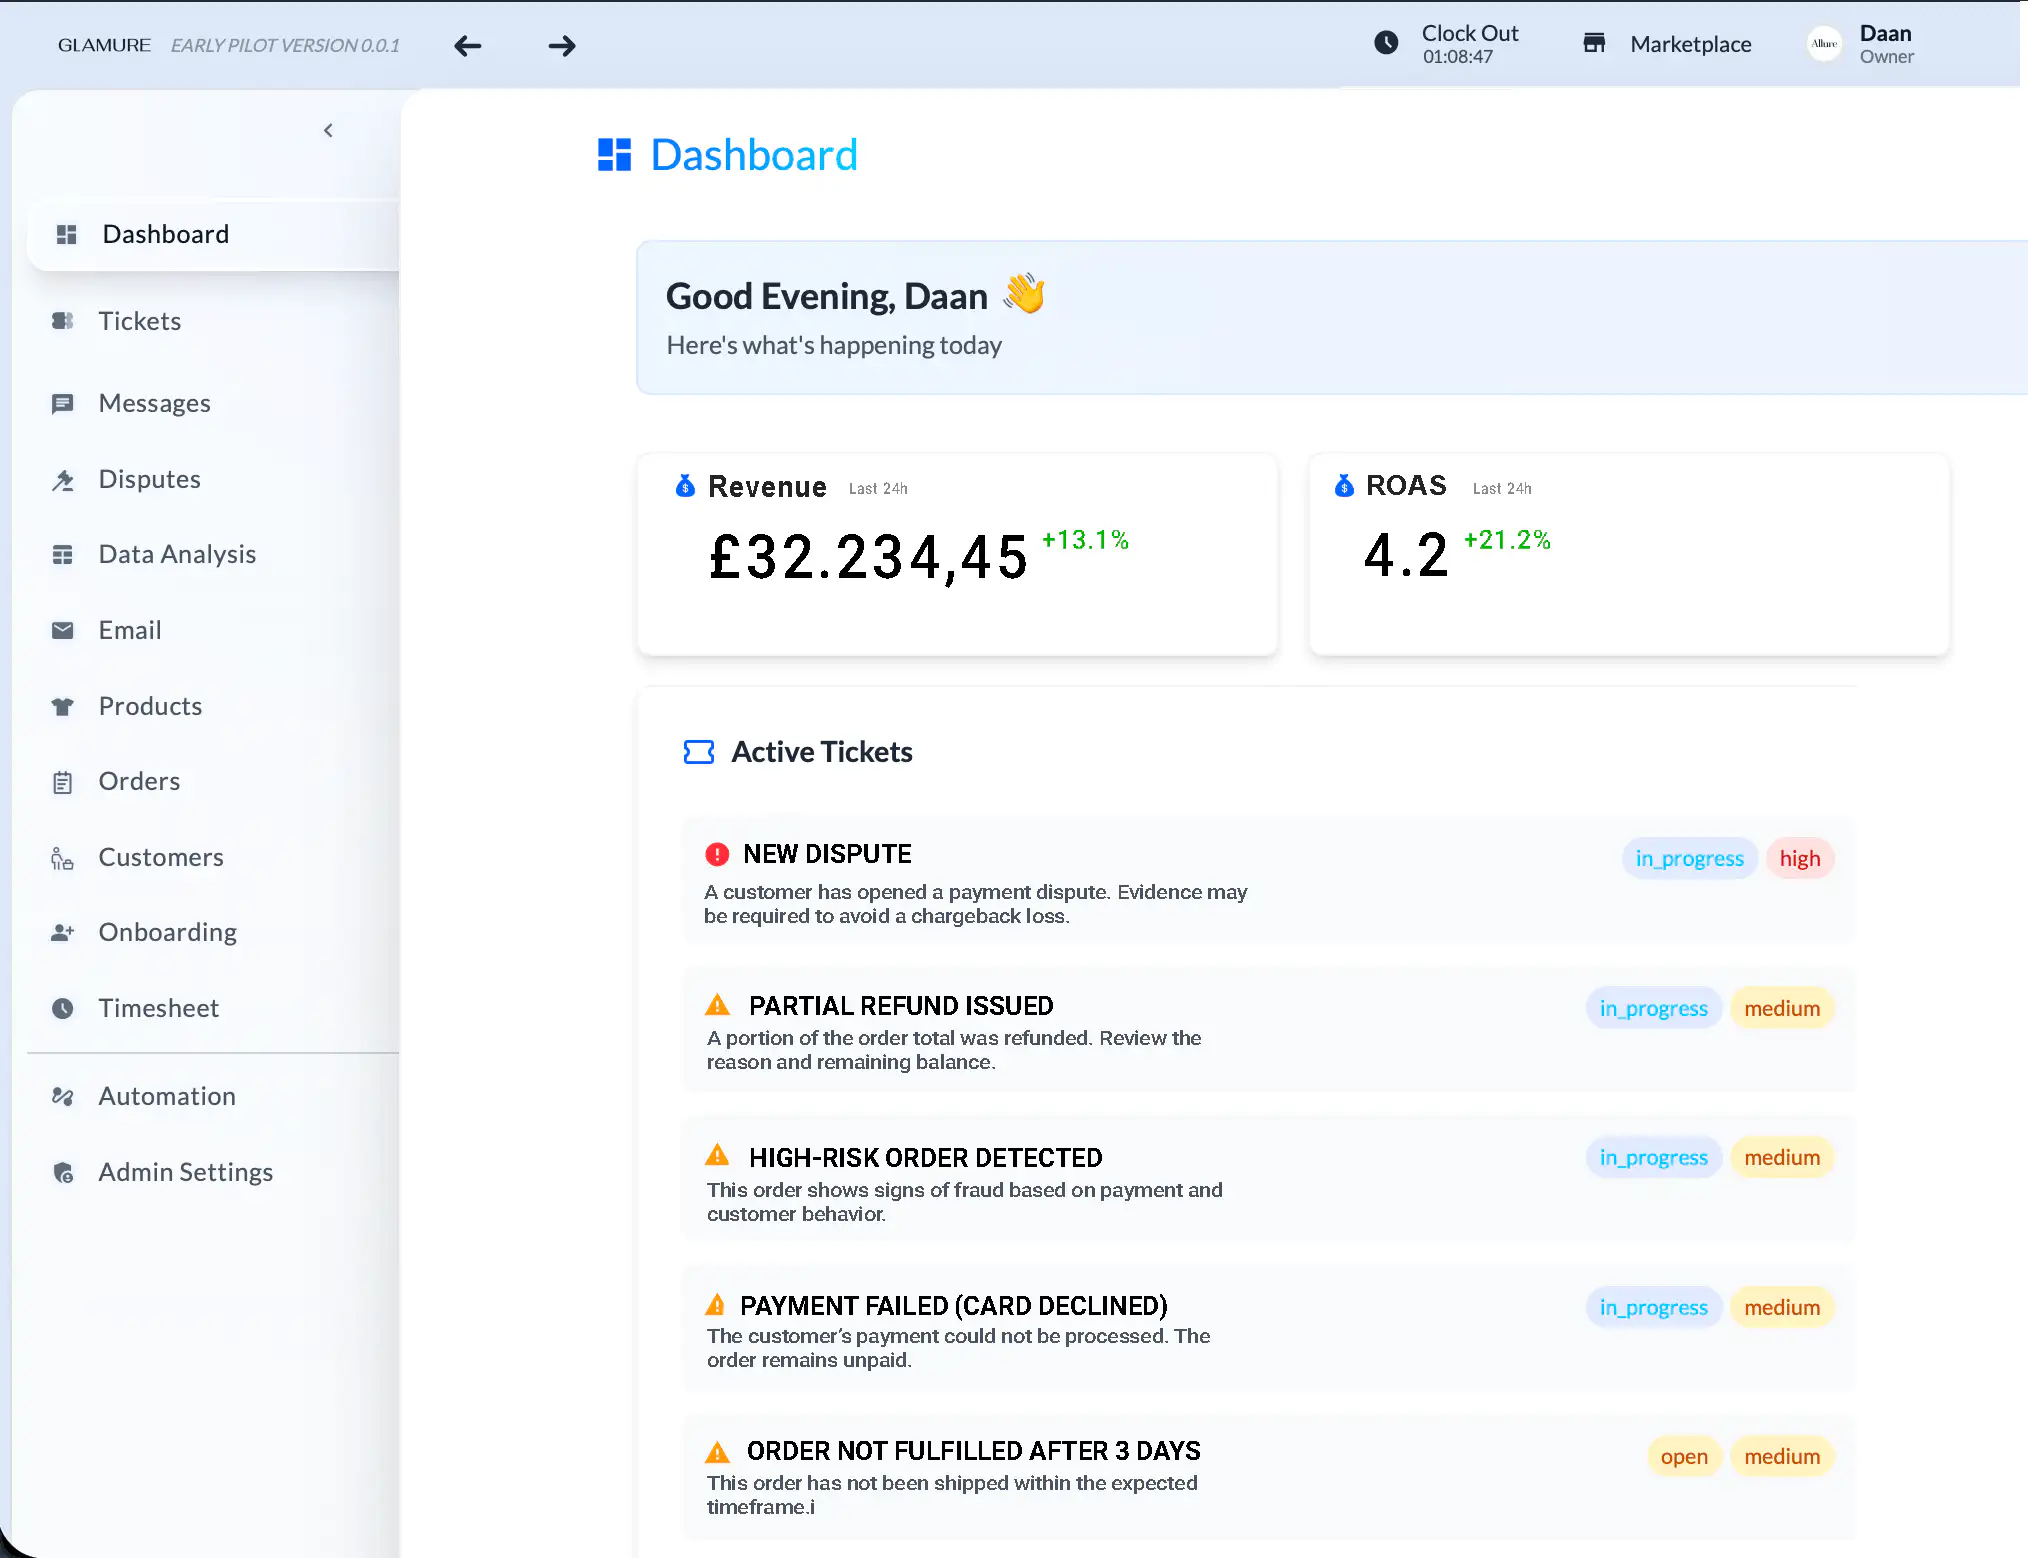This screenshot has height=1558, width=2028.
Task: Open the Products section
Action: click(149, 706)
